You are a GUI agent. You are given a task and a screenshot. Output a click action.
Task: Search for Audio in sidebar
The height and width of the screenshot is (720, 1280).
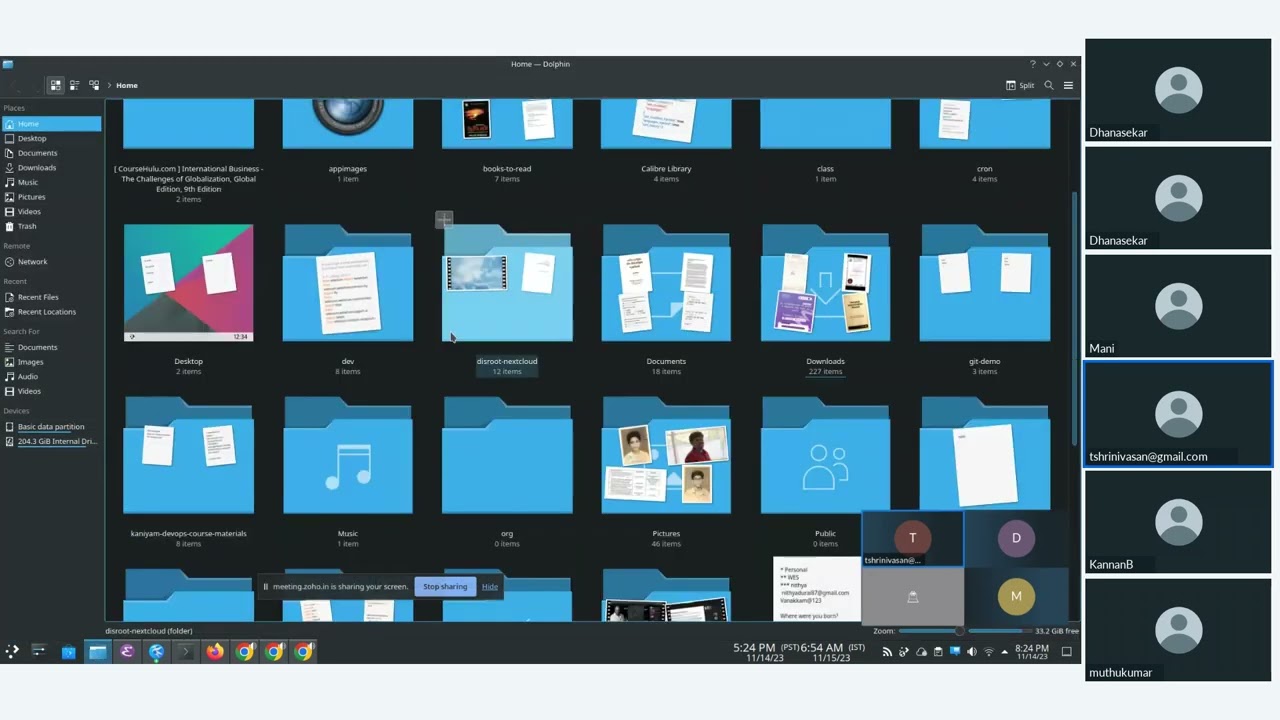pyautogui.click(x=51, y=376)
